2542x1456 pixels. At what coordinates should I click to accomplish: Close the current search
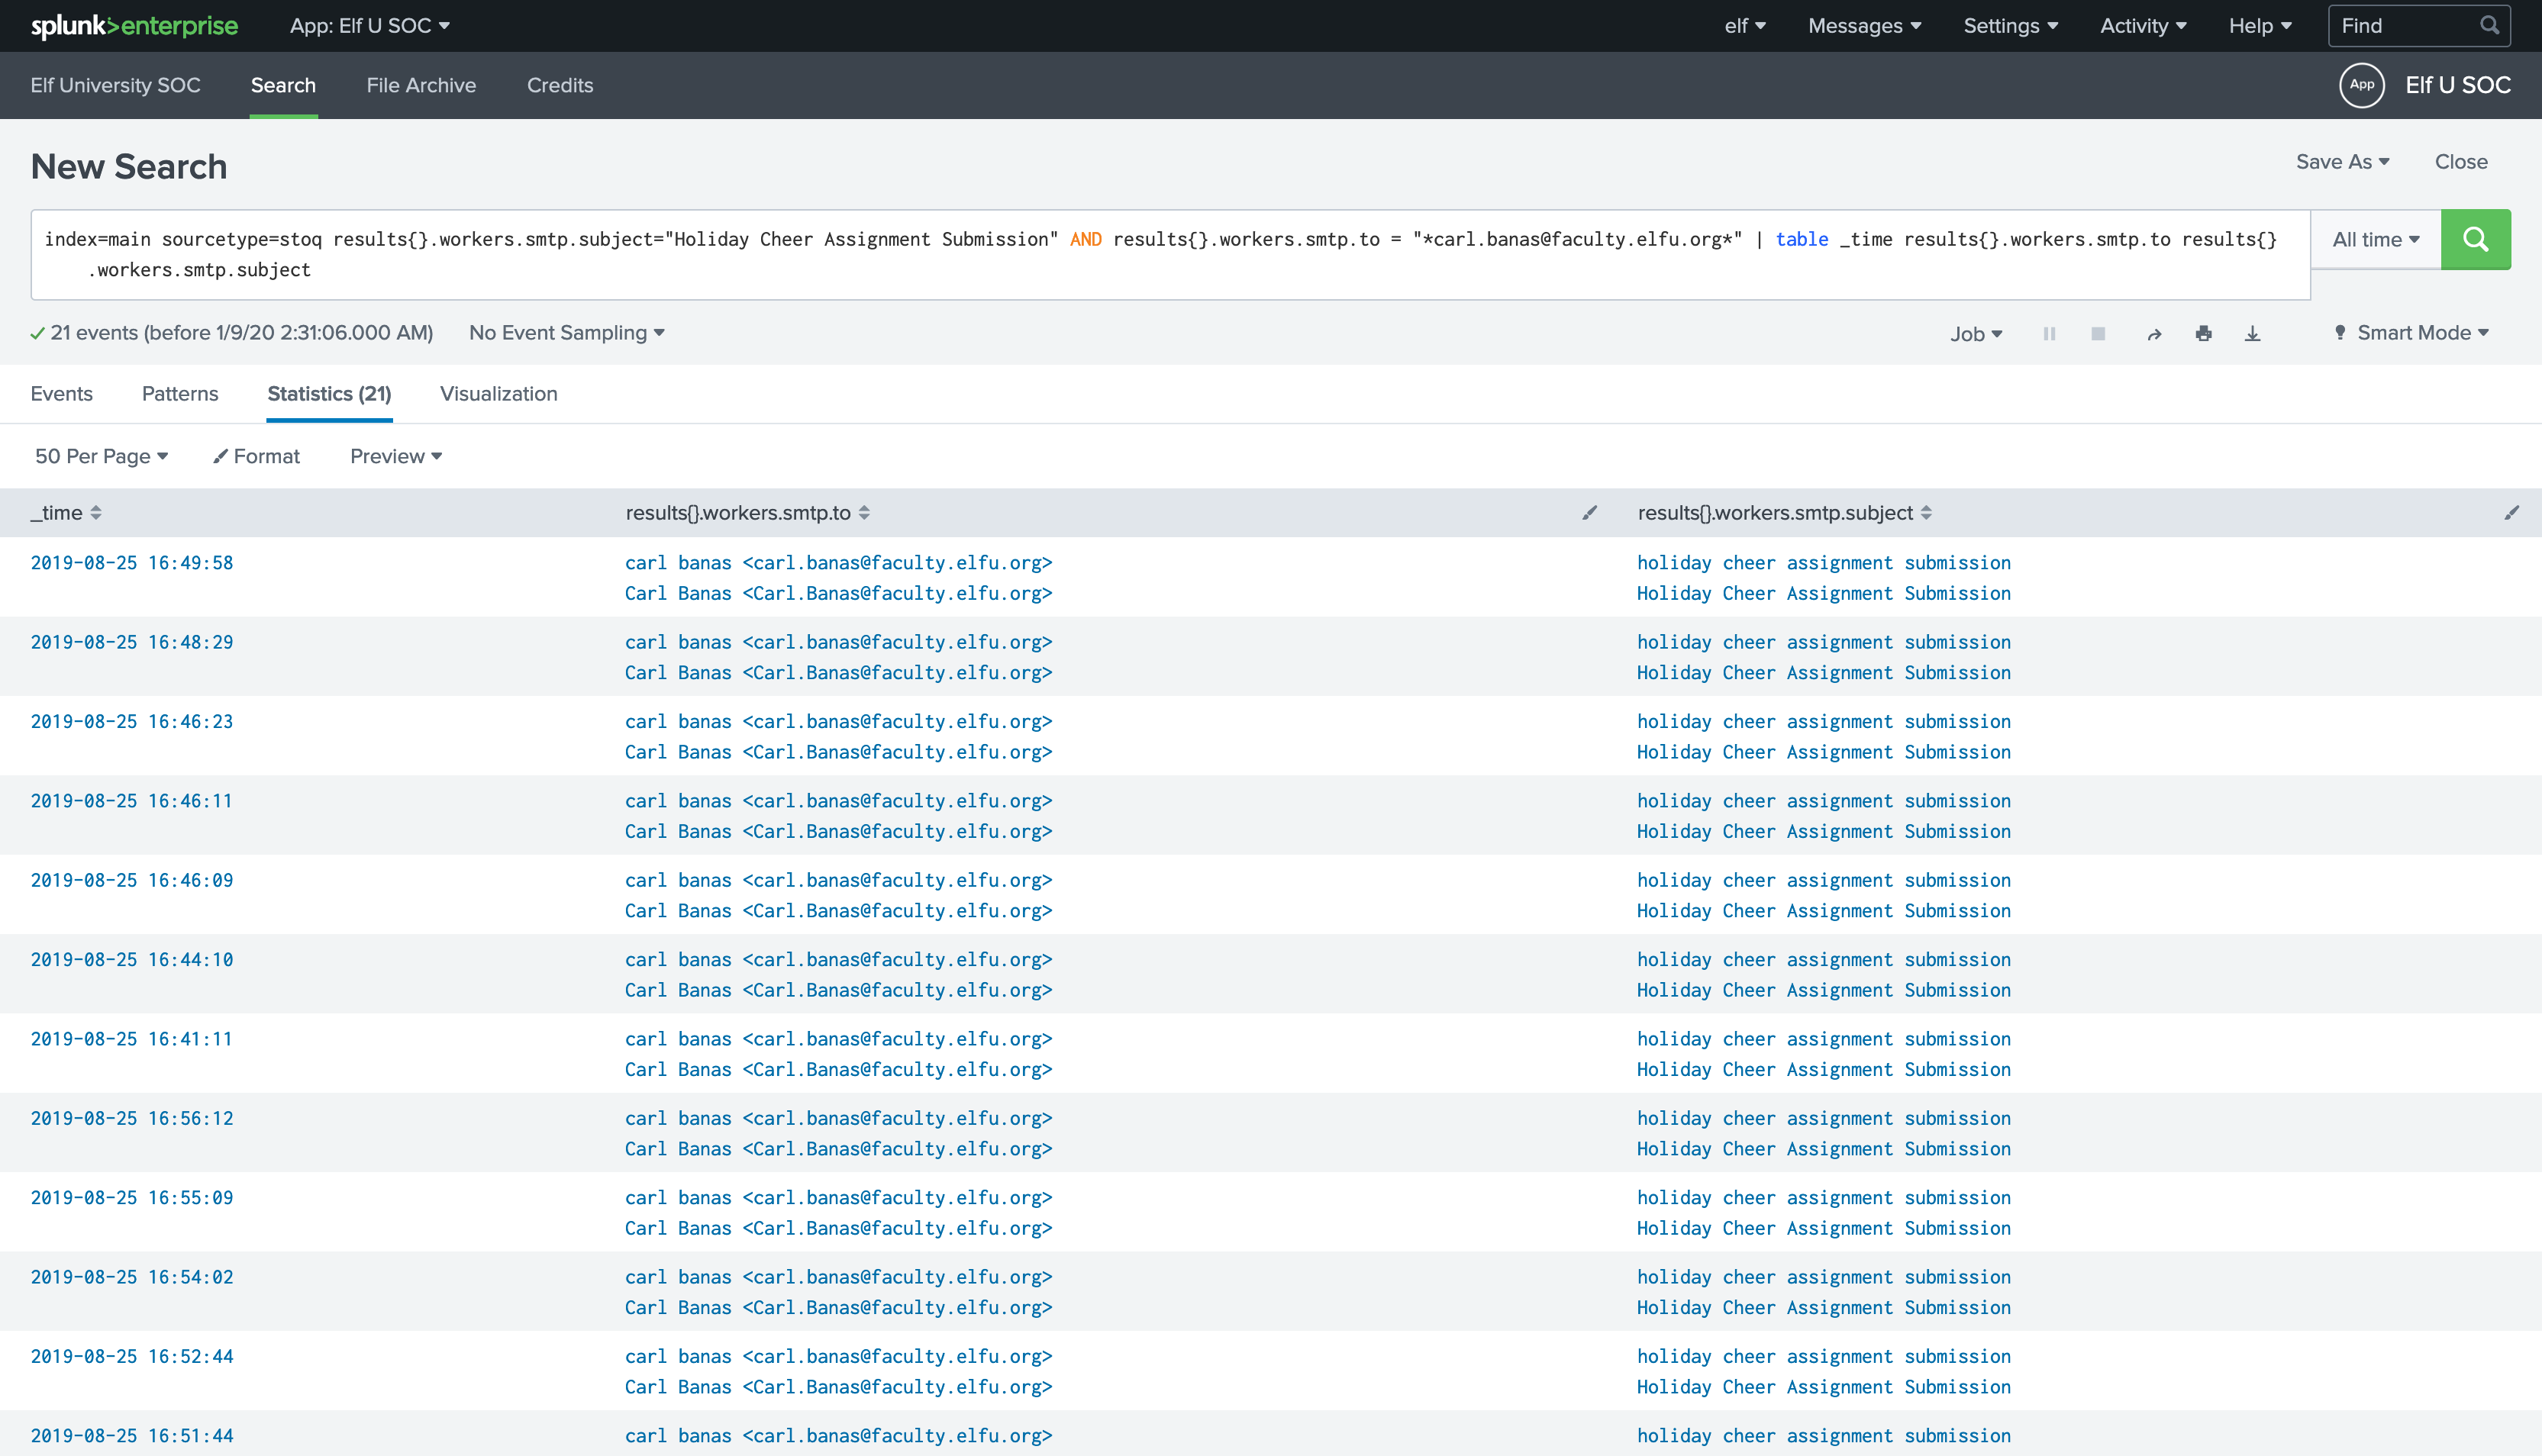point(2460,162)
